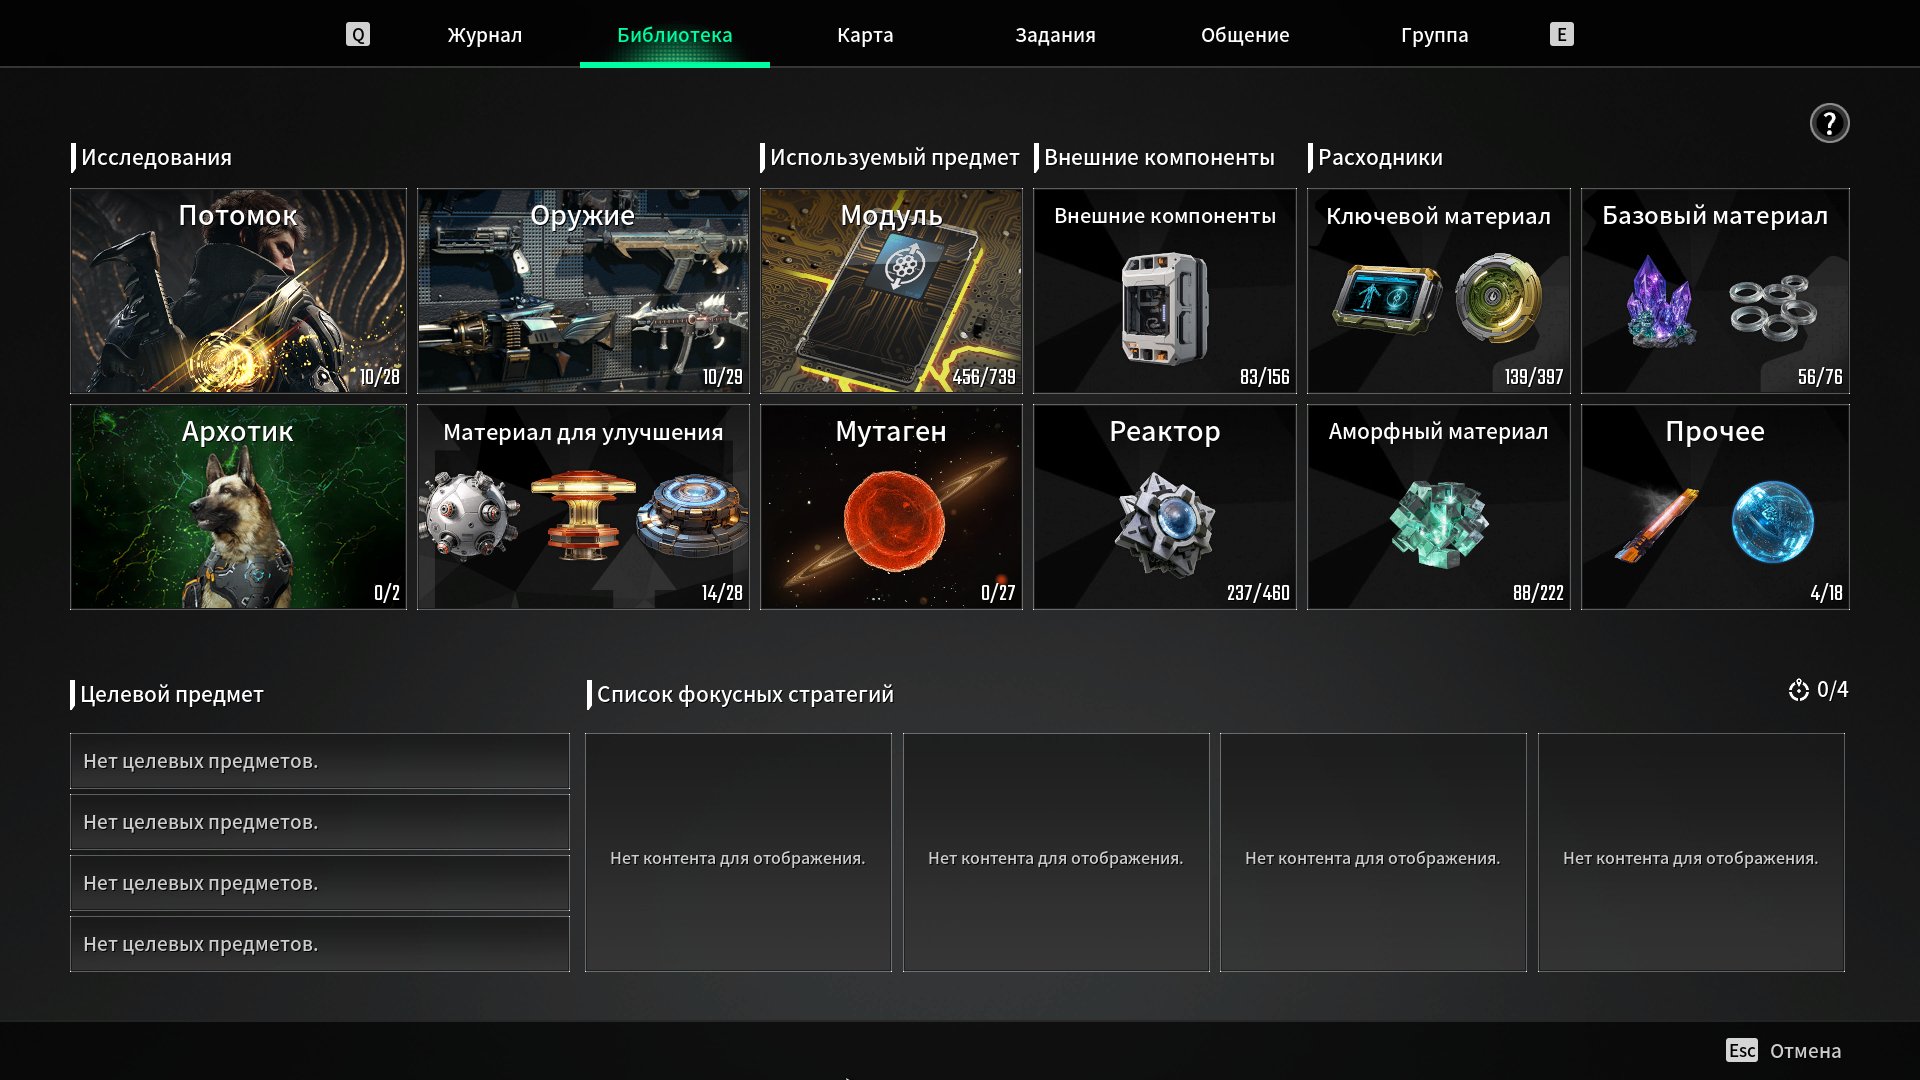Select the first empty focus strategy panel
Screen dimensions: 1920x1080
738,852
